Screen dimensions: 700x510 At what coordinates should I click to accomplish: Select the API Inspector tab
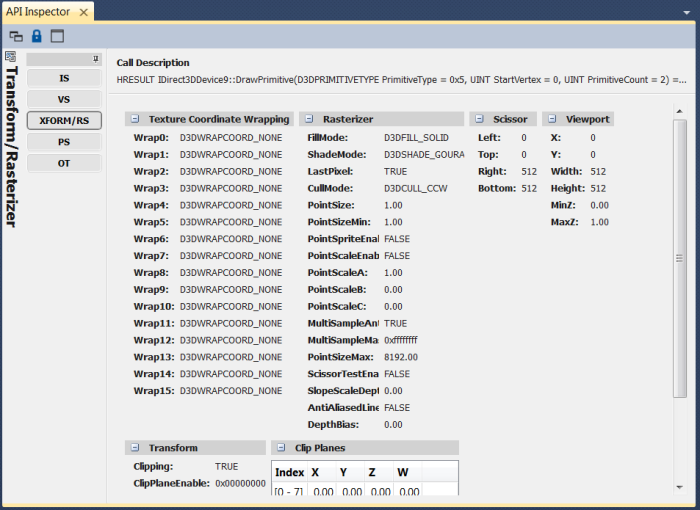point(40,12)
